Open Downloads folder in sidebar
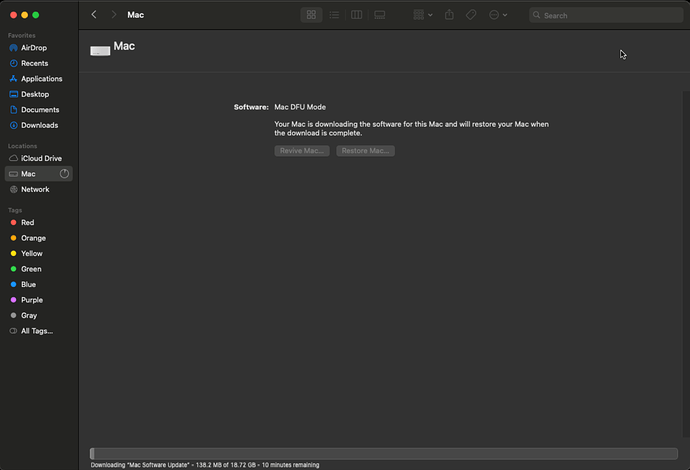 point(39,125)
